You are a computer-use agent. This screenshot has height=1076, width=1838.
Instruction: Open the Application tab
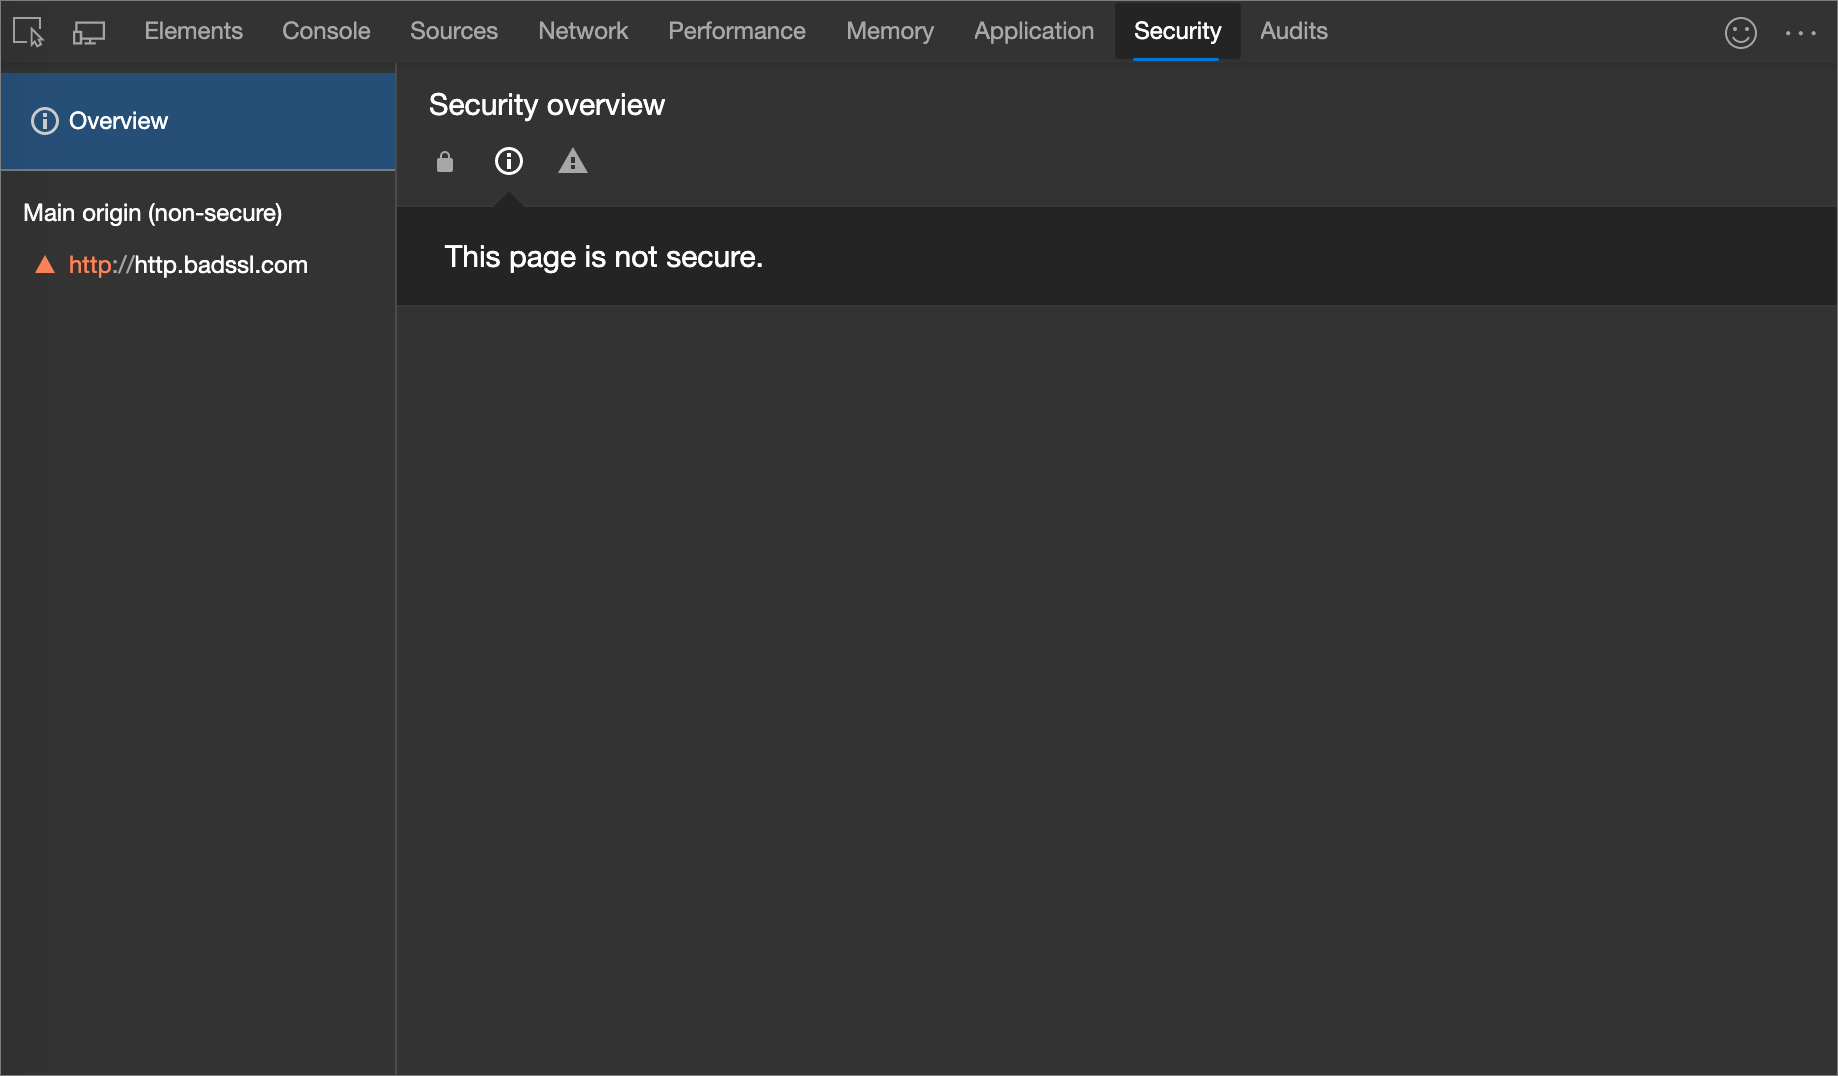pyautogui.click(x=1034, y=31)
